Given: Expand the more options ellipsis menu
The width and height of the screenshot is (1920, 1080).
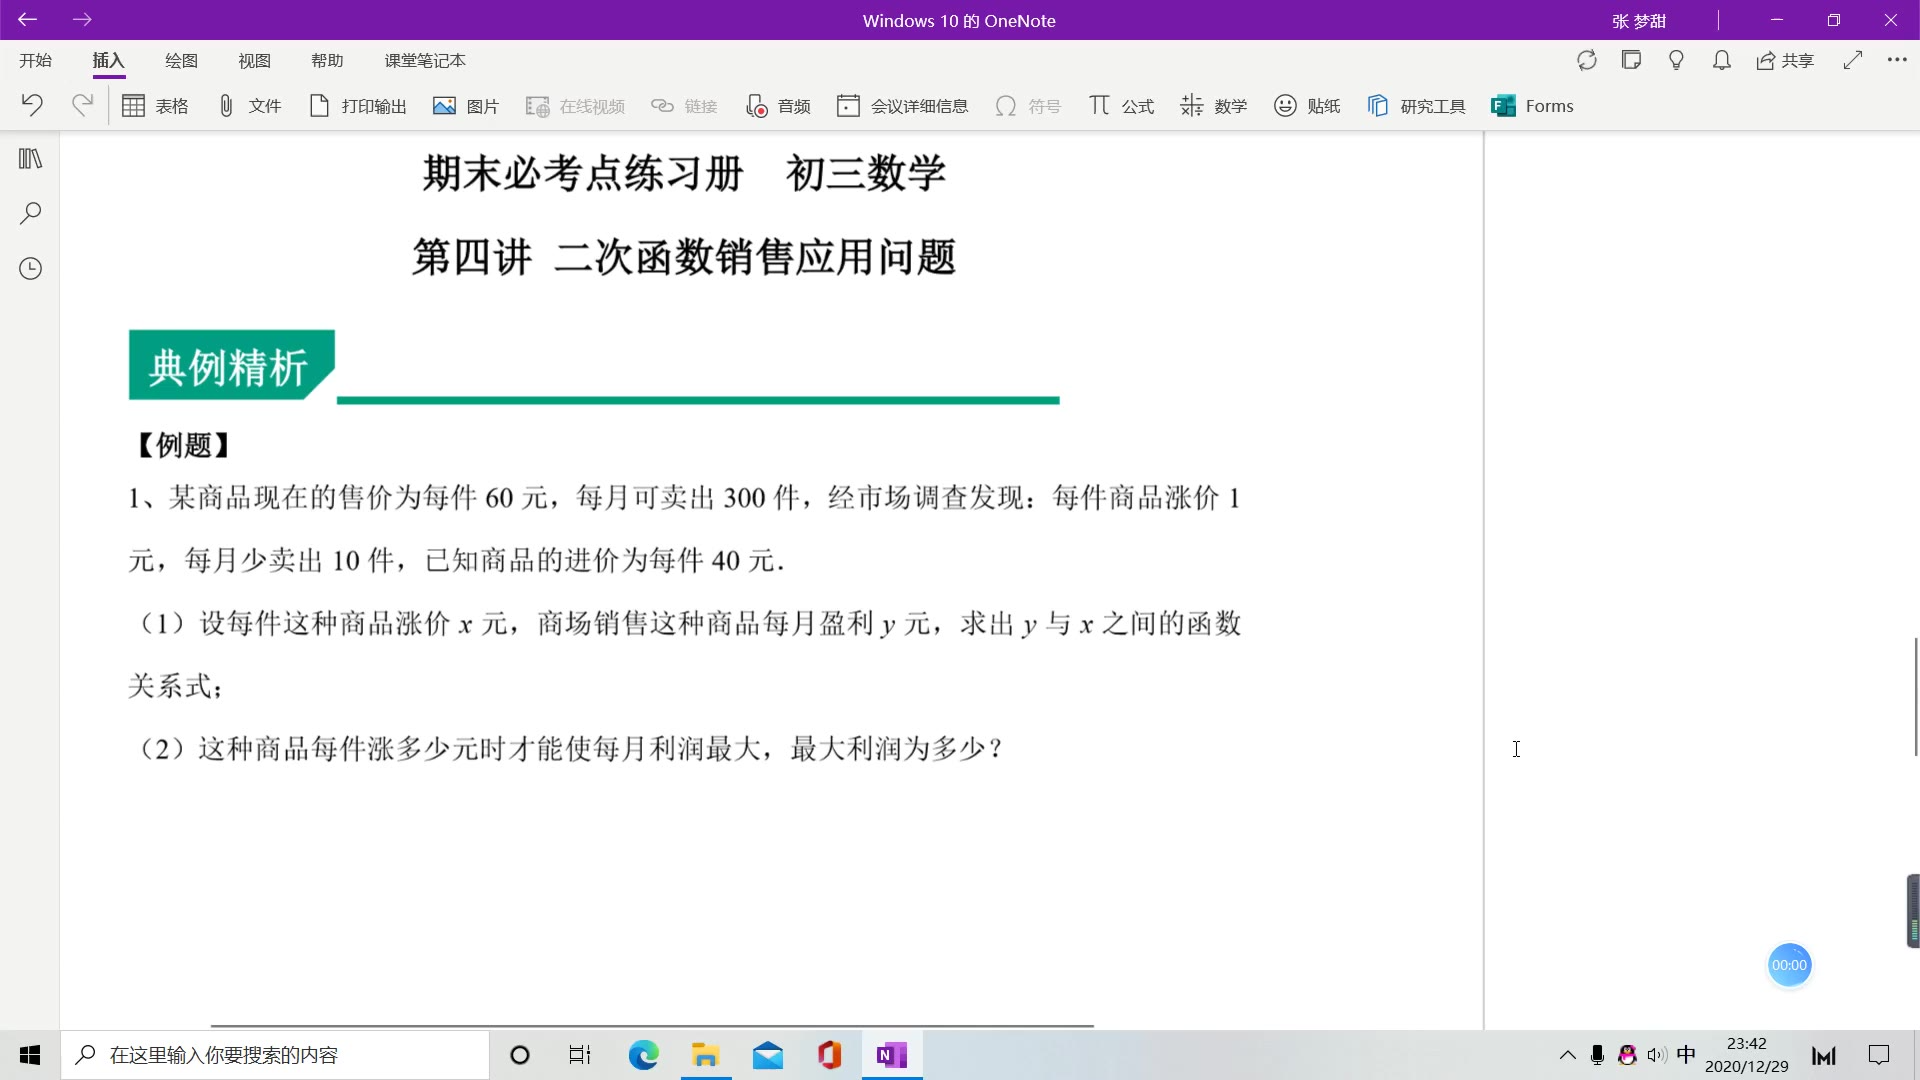Looking at the screenshot, I should pos(1897,60).
